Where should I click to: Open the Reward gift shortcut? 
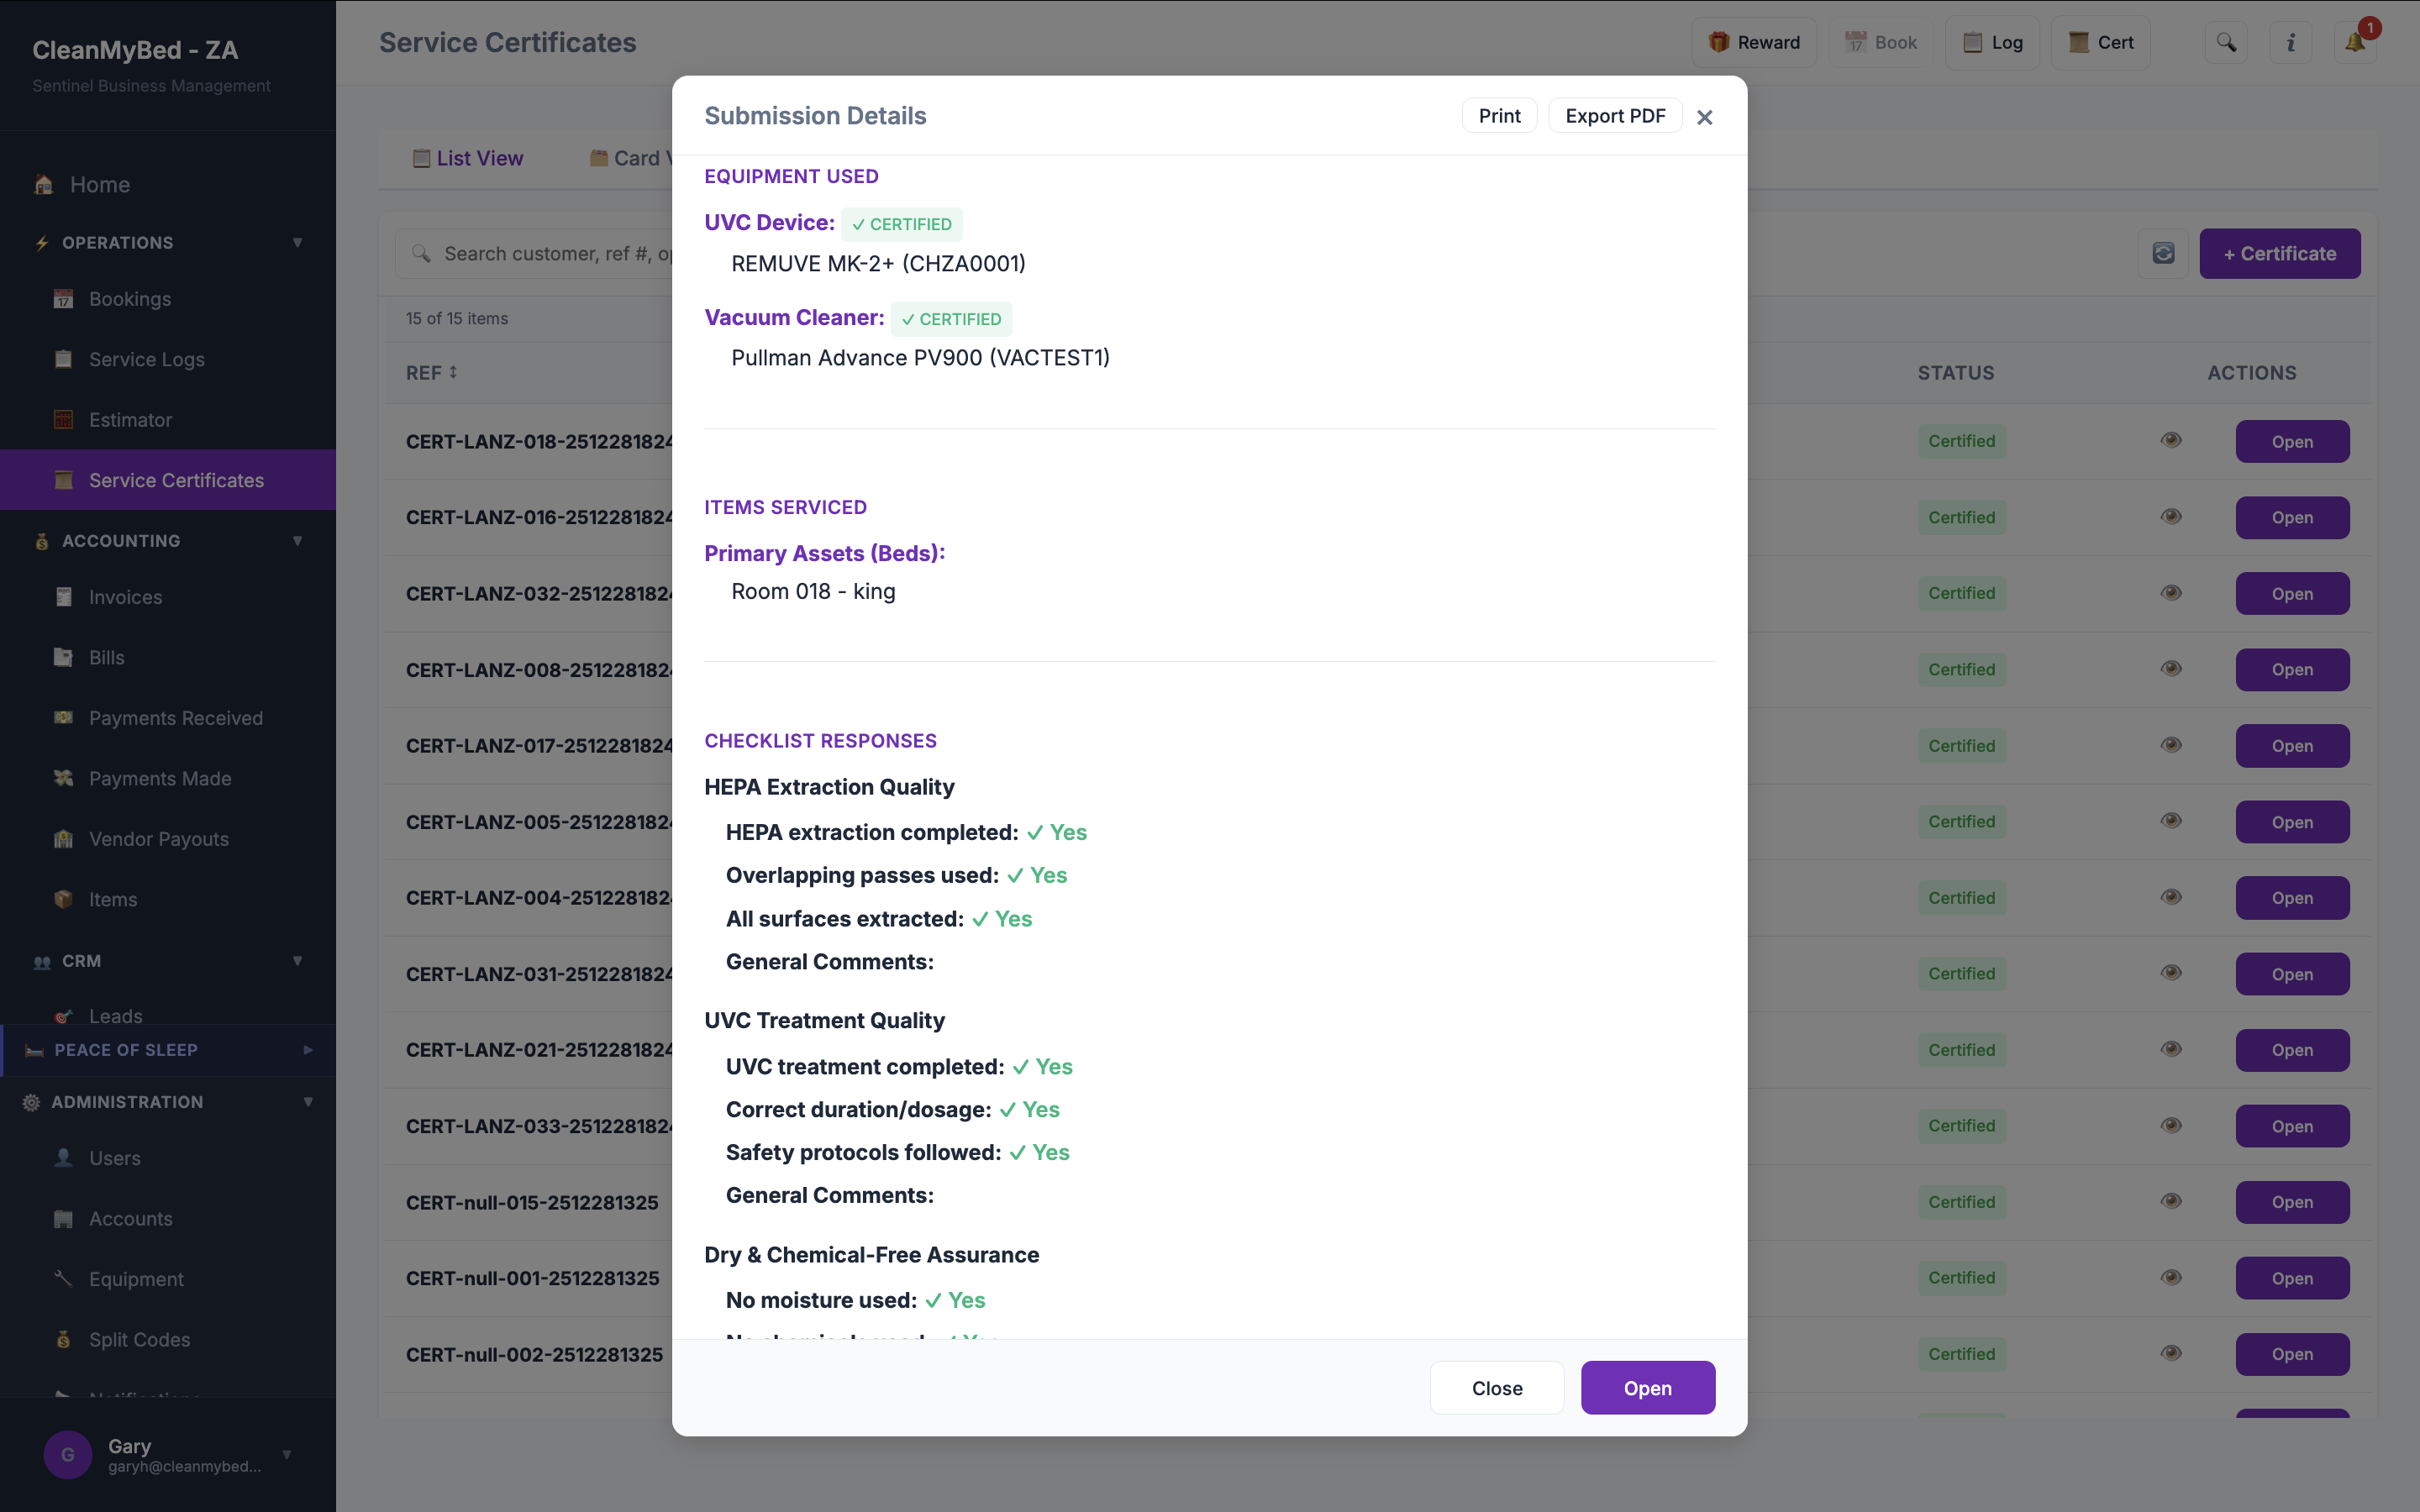(x=1754, y=43)
